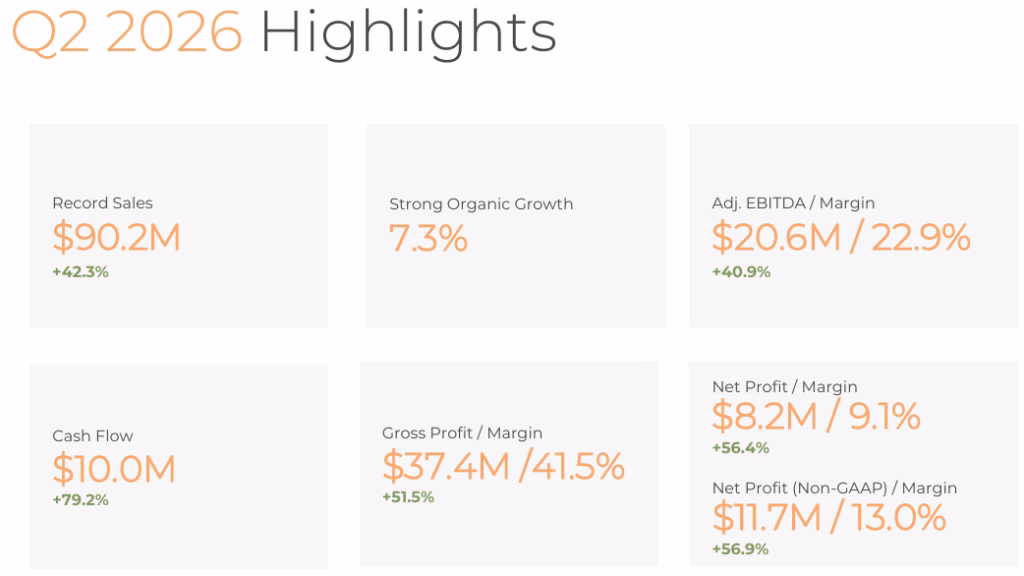Image resolution: width=1024 pixels, height=576 pixels.
Task: Click the Net Profit (Non-GAAP) / Margin label
Action: pos(835,488)
